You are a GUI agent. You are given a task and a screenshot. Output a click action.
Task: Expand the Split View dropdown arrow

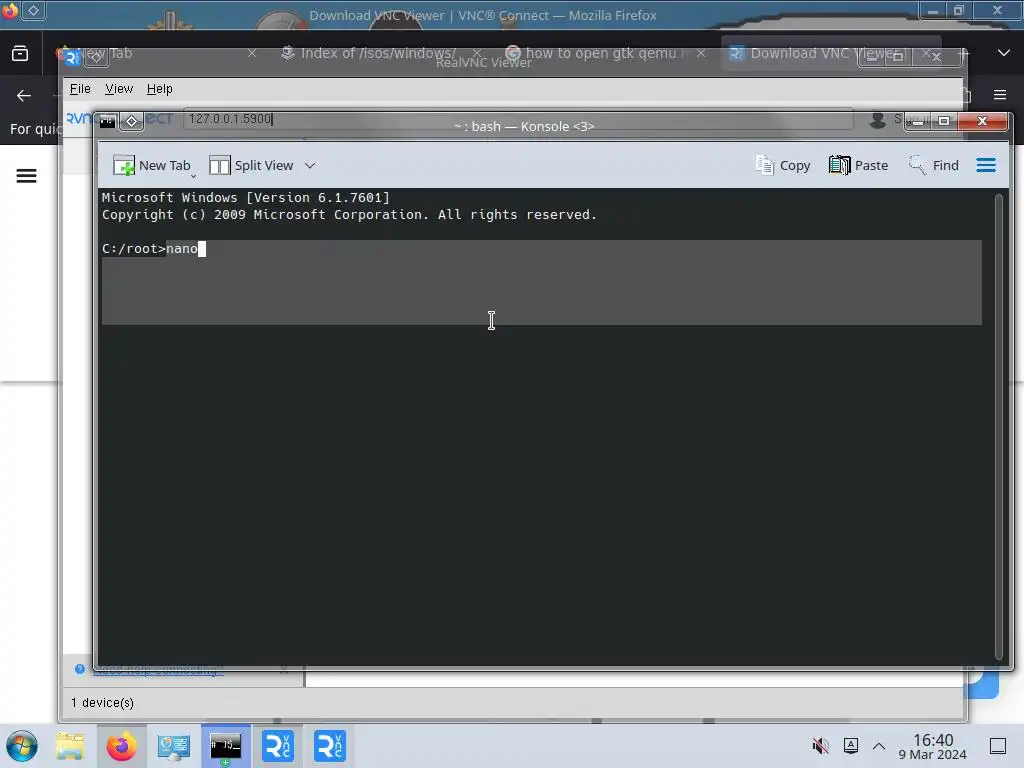310,166
